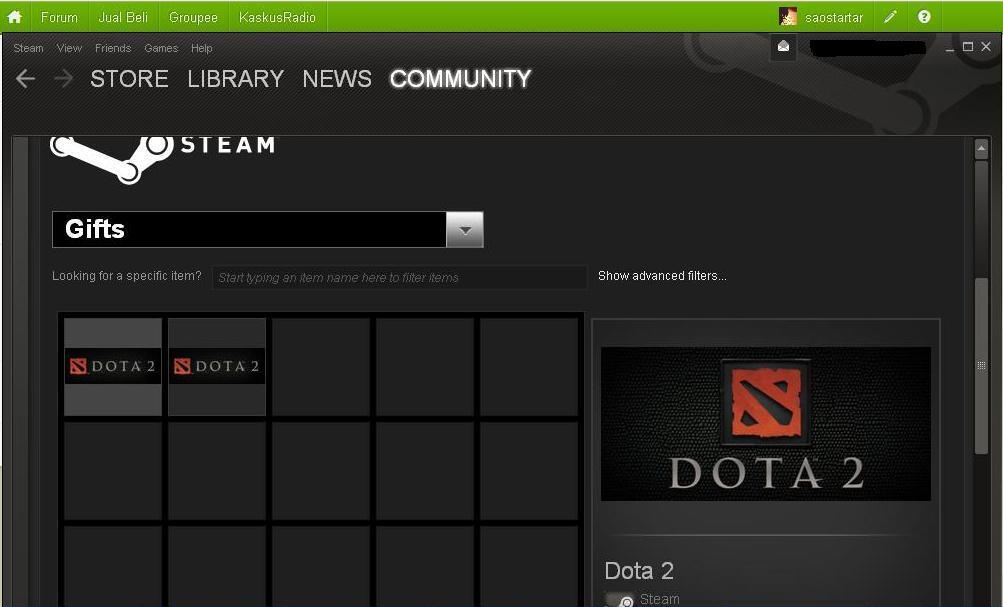Click the small Steam icon under Dota 2
This screenshot has height=607, width=1003.
[x=619, y=600]
